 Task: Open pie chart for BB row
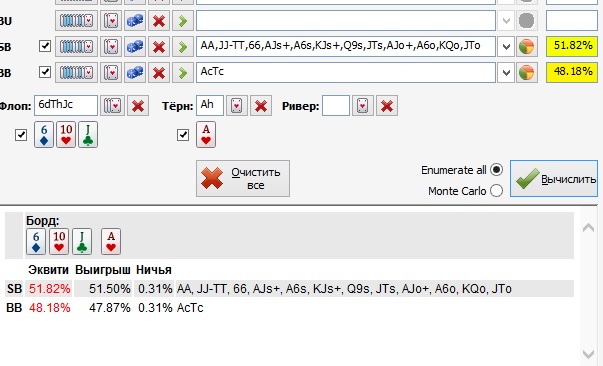pyautogui.click(x=526, y=73)
